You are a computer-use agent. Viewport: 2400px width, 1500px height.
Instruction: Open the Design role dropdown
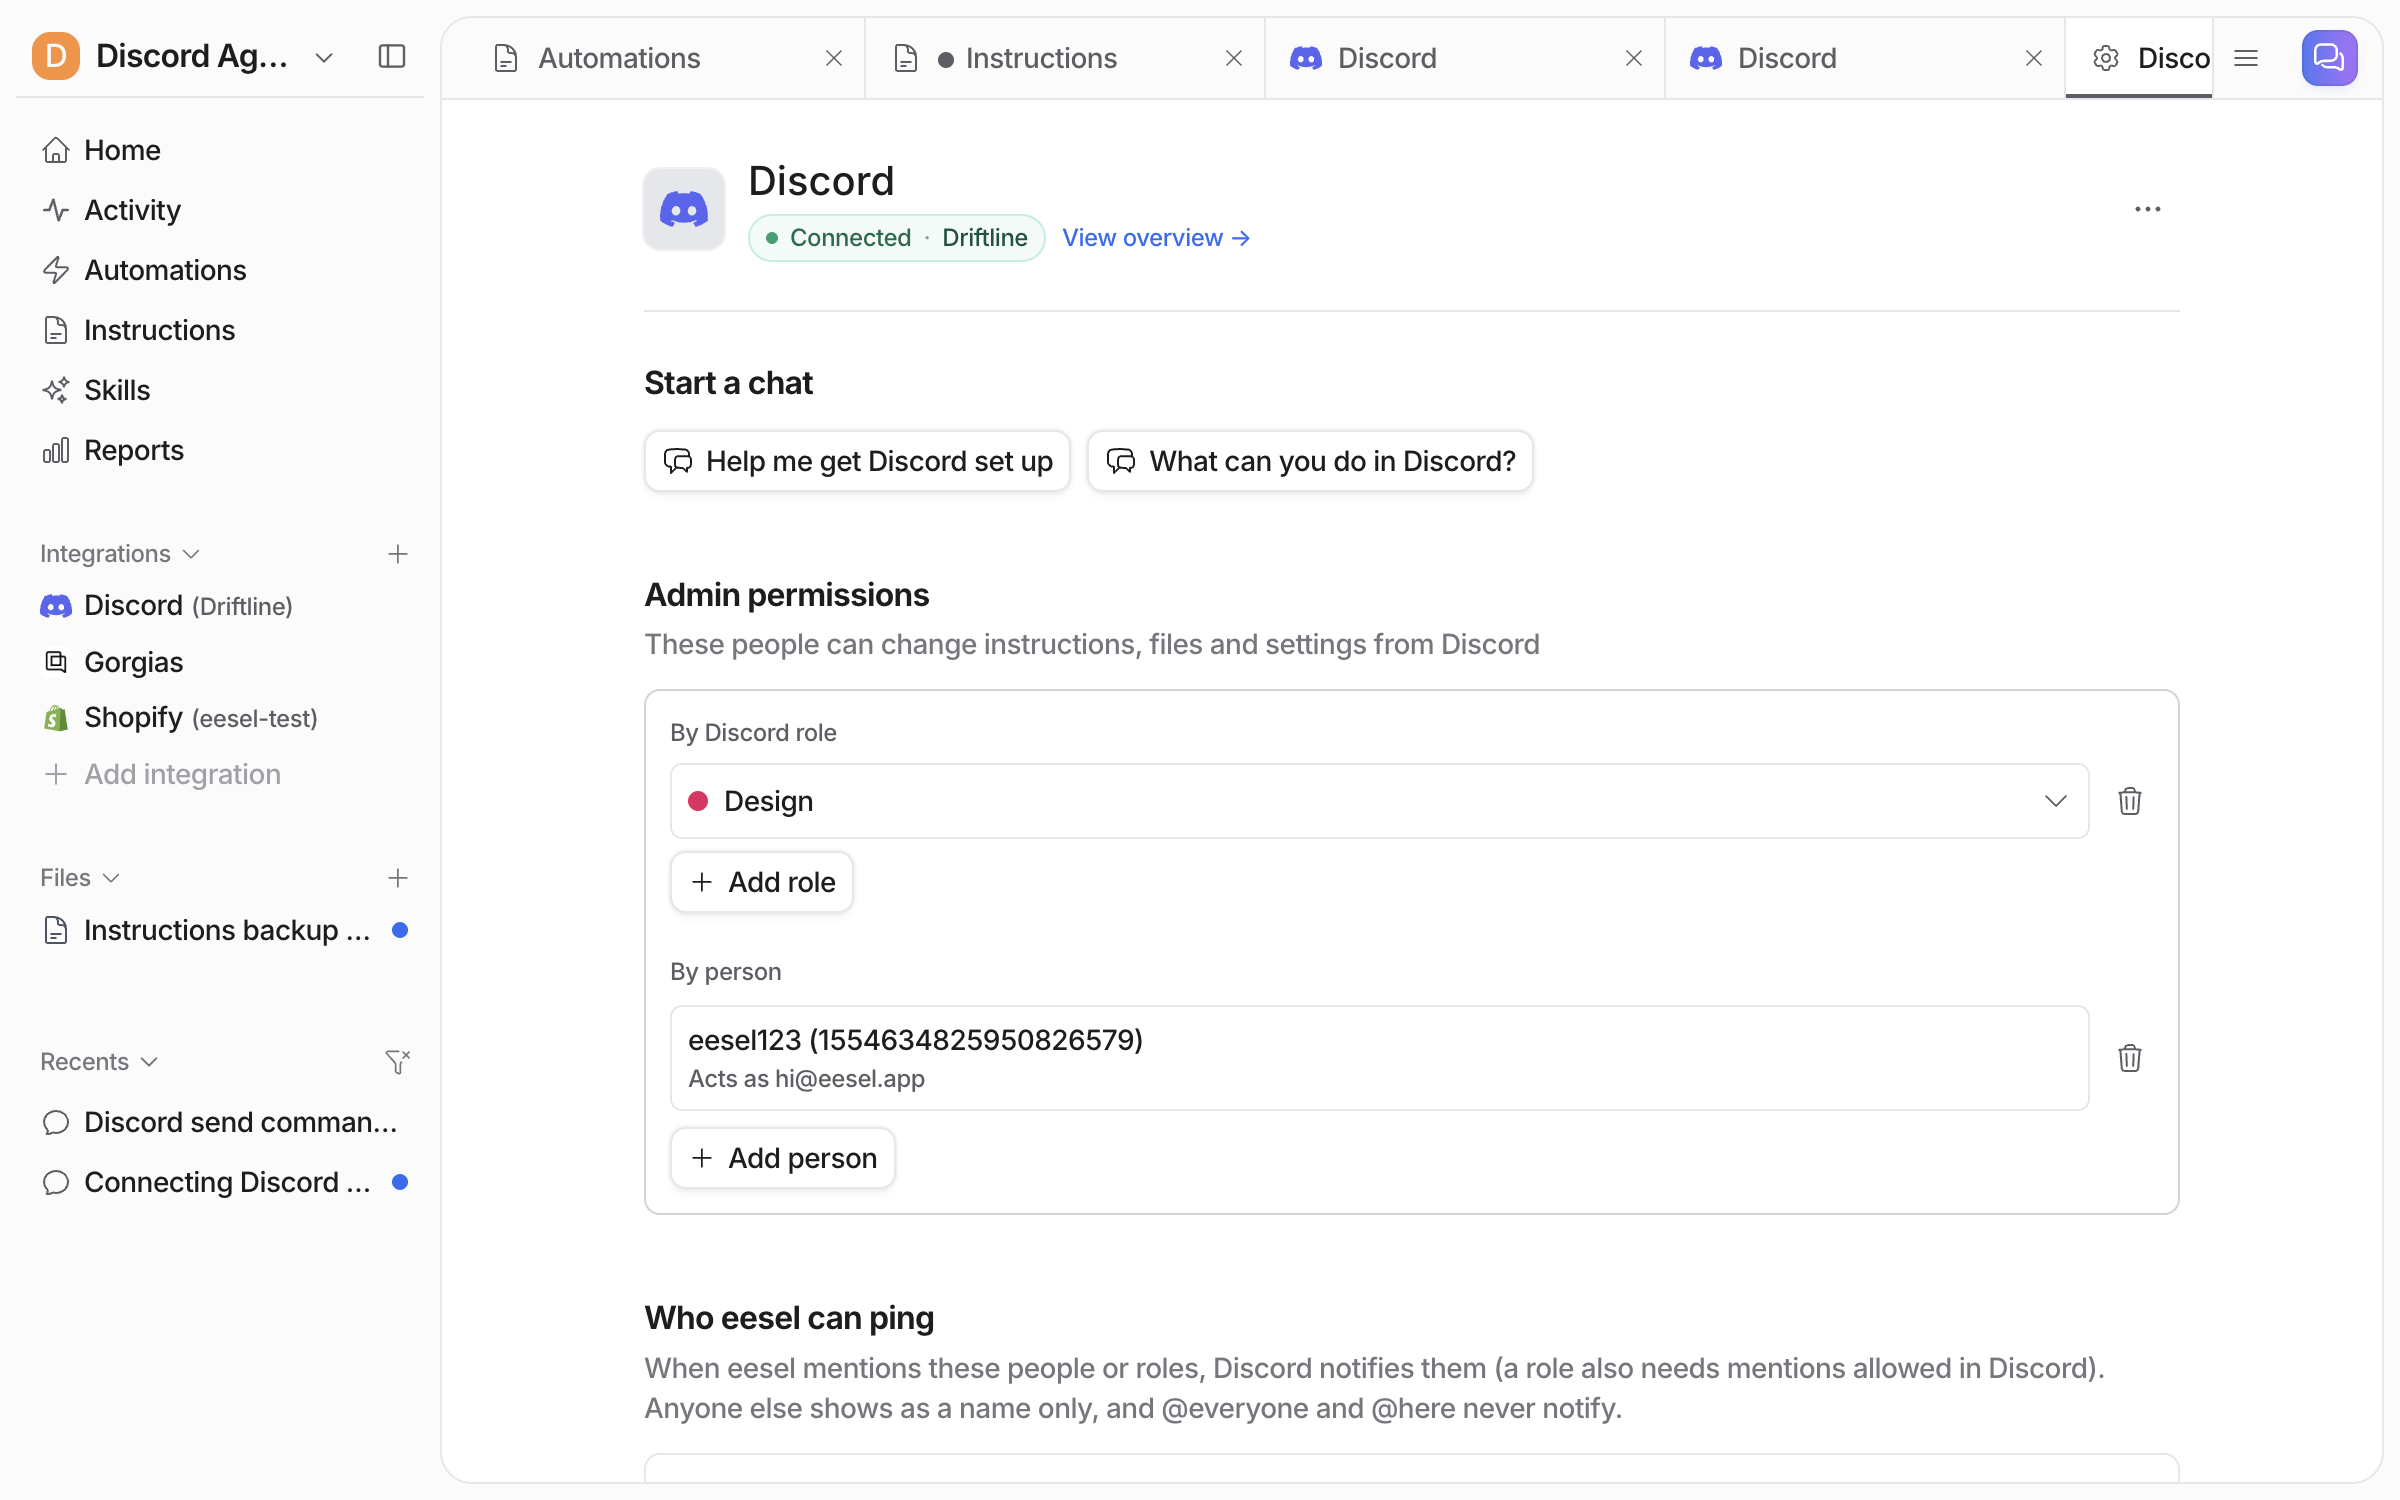1379,801
